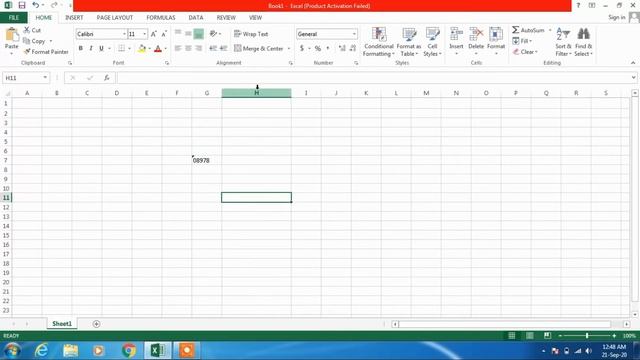Click the Cut scissors button

click(32, 30)
